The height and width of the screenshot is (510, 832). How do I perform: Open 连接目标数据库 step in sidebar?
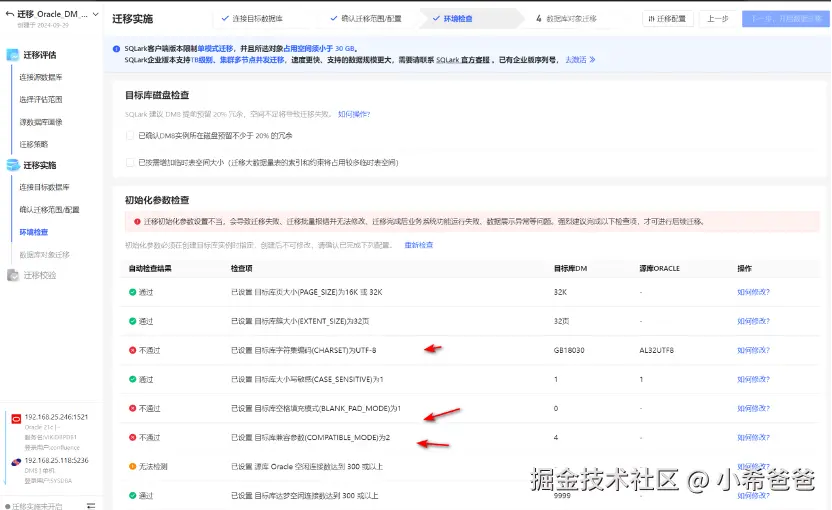coord(45,187)
